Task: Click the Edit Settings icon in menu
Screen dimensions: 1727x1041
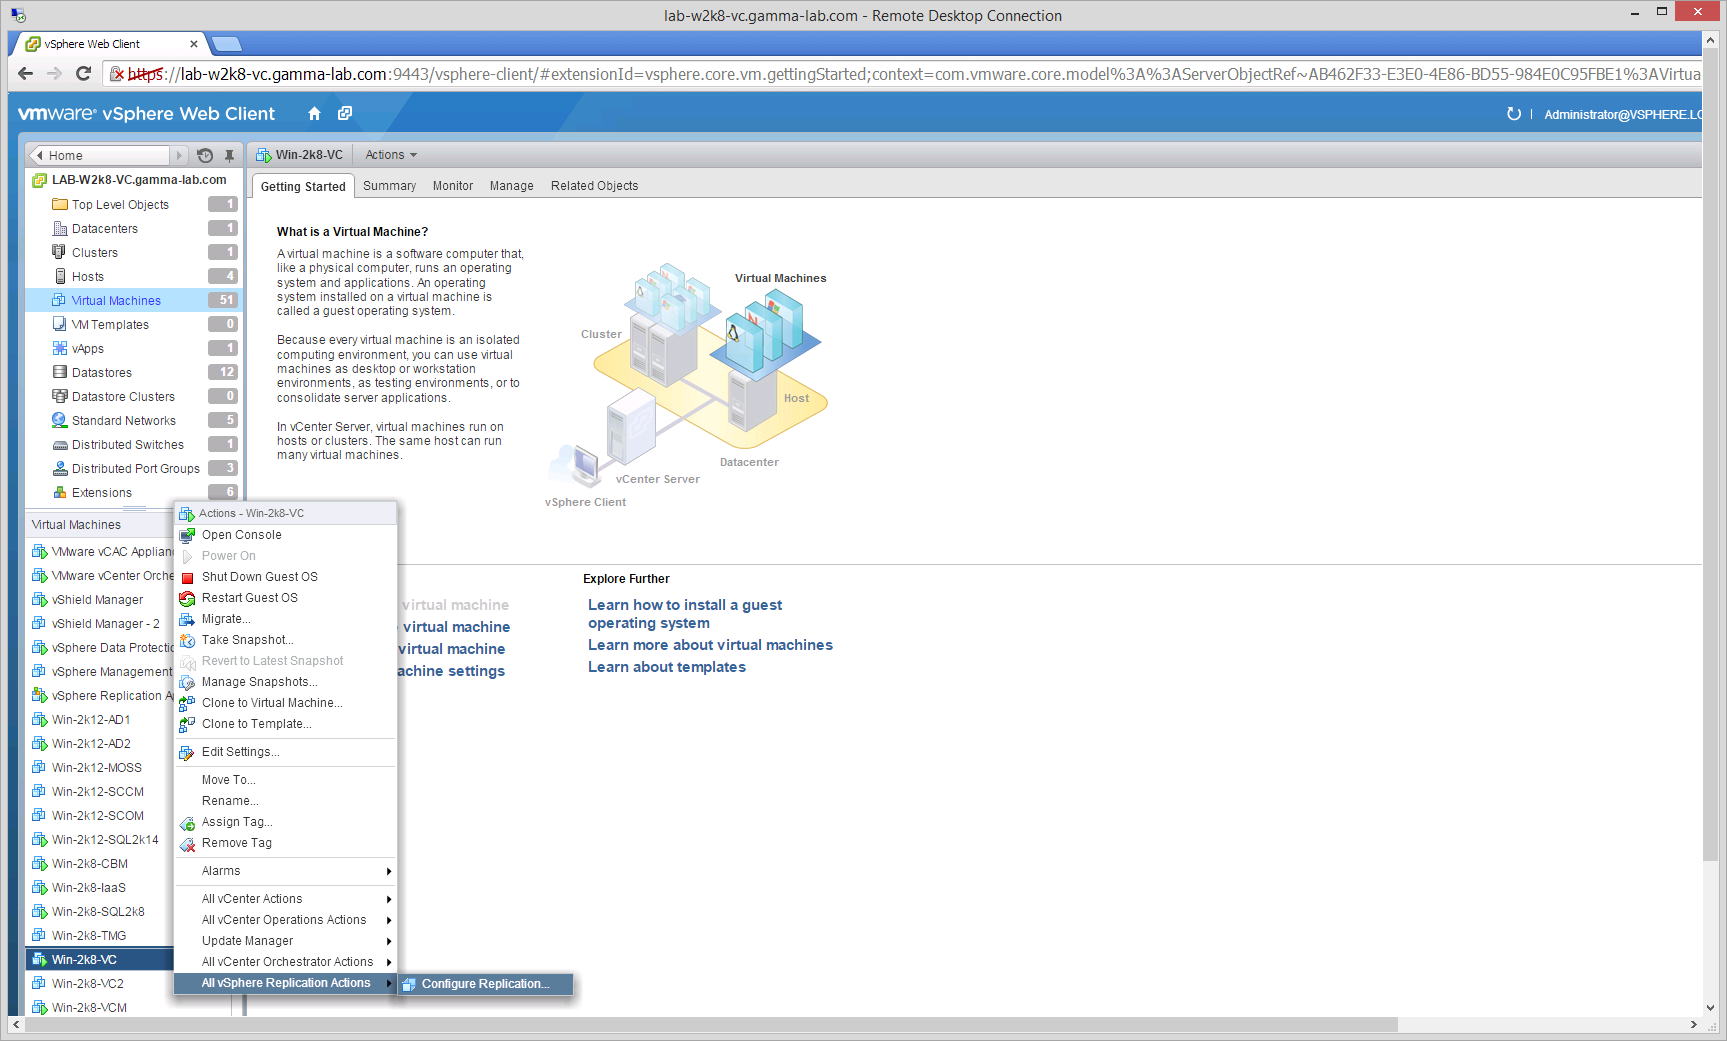Action: [x=187, y=752]
